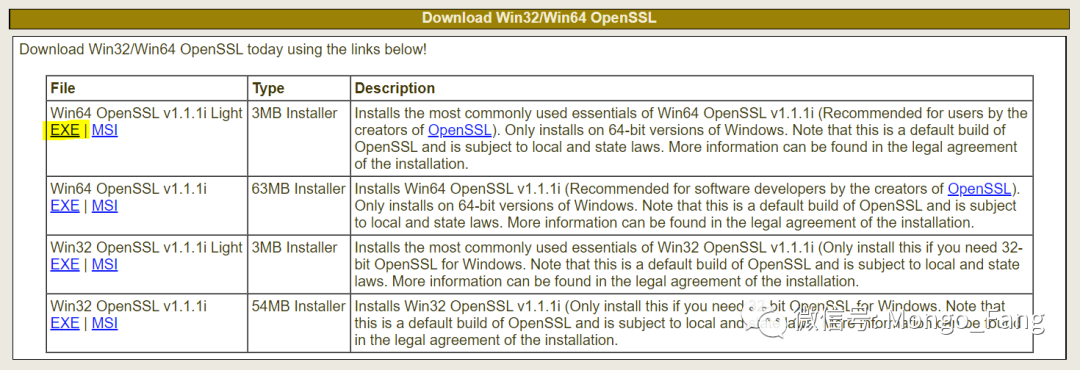The width and height of the screenshot is (1080, 370).
Task: Download Win32 OpenSSL v1.1.1i Light MSI
Action: pos(105,265)
